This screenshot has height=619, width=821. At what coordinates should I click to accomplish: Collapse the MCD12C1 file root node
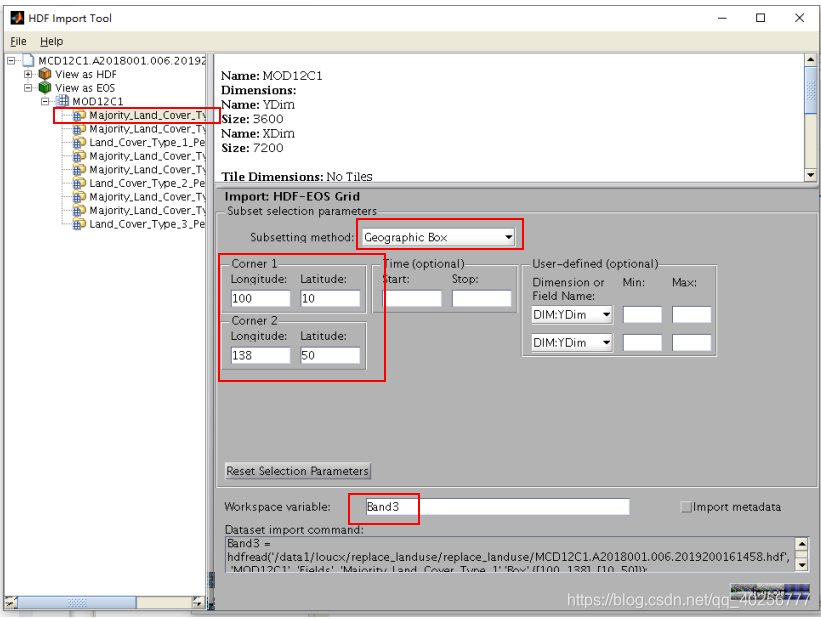(x=12, y=61)
